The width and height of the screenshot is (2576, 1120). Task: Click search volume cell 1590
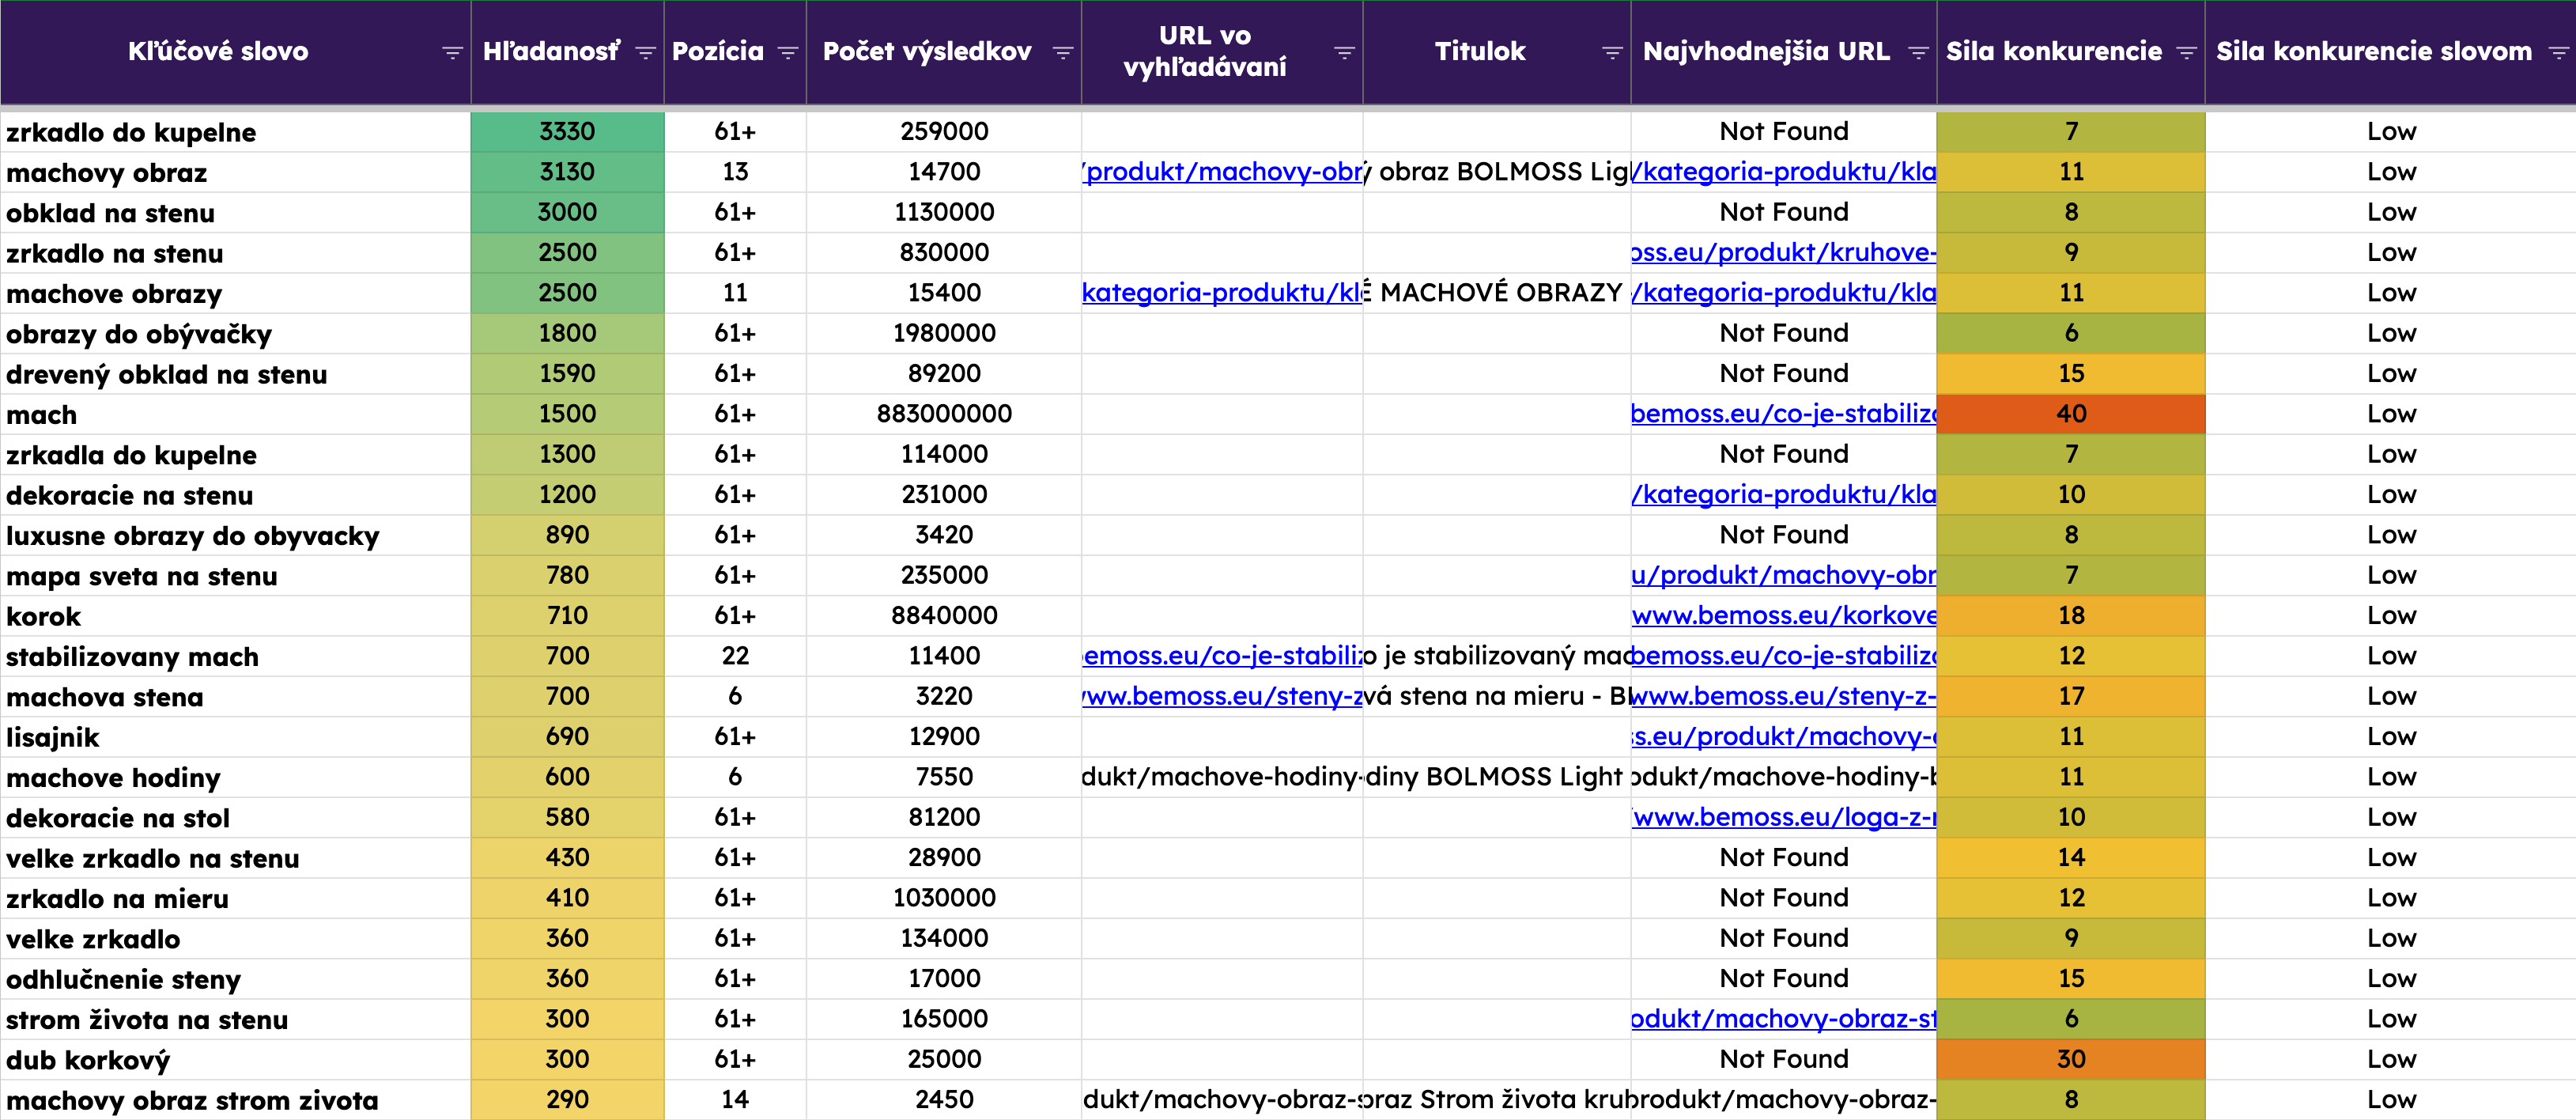click(x=567, y=374)
